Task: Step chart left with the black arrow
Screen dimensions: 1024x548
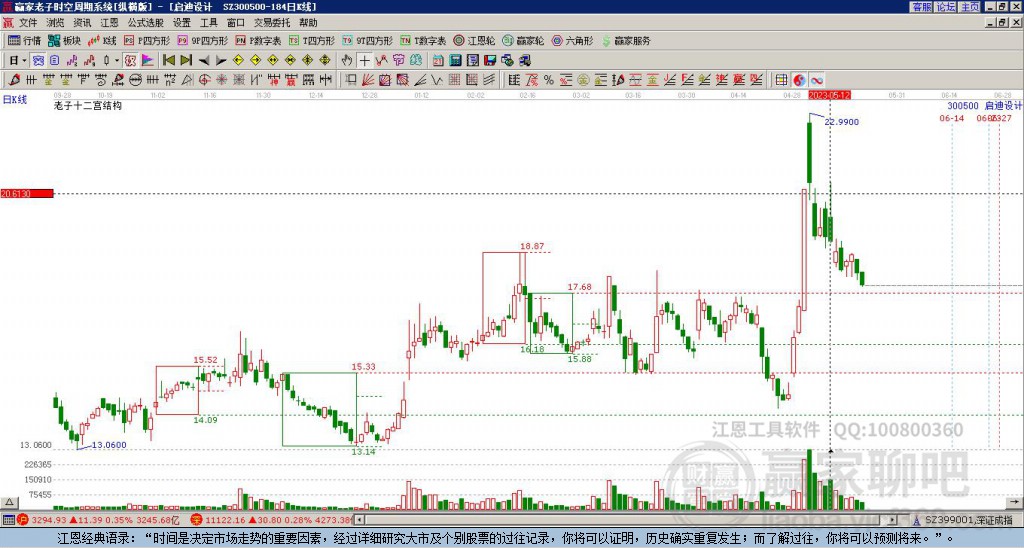Action: pos(204,61)
